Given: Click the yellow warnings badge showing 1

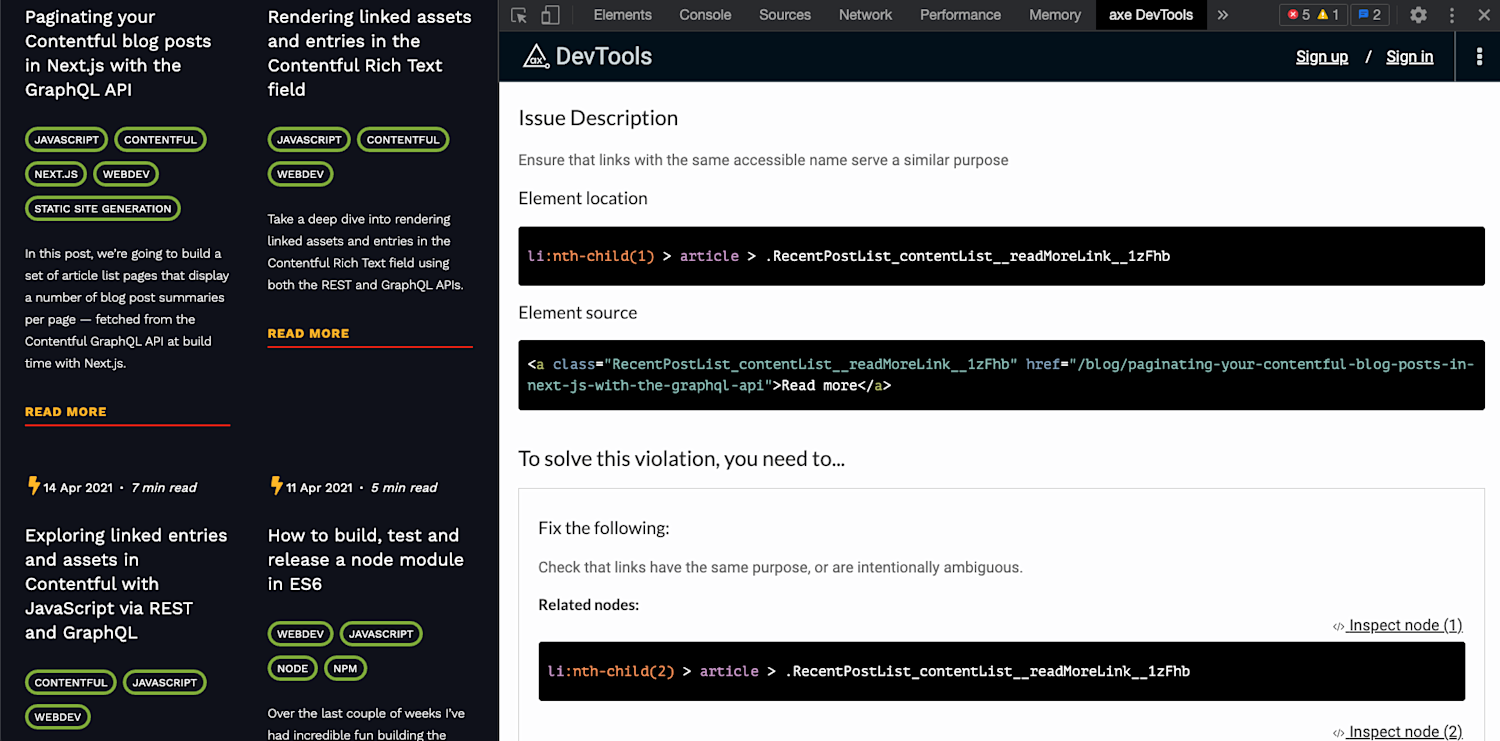Looking at the screenshot, I should tap(1331, 15).
